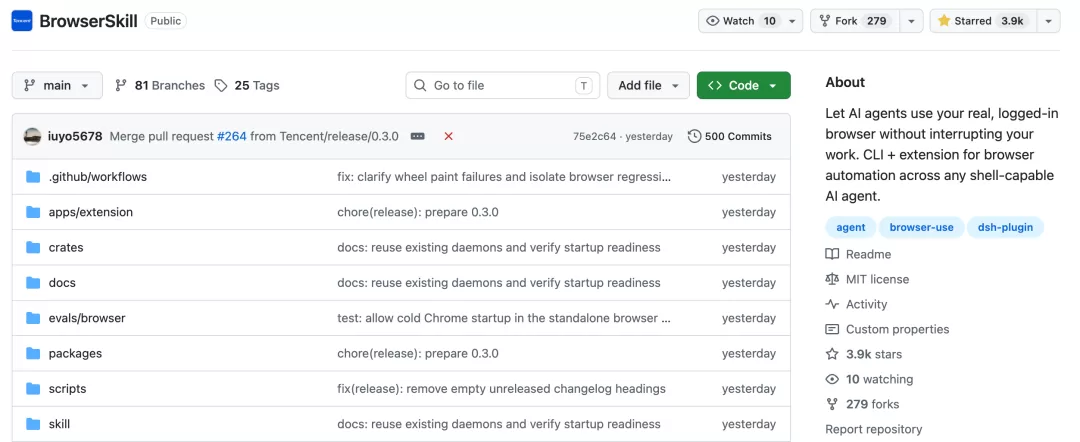Open iuyo5678 author profile link
This screenshot has width=1080, height=442.
[74, 136]
